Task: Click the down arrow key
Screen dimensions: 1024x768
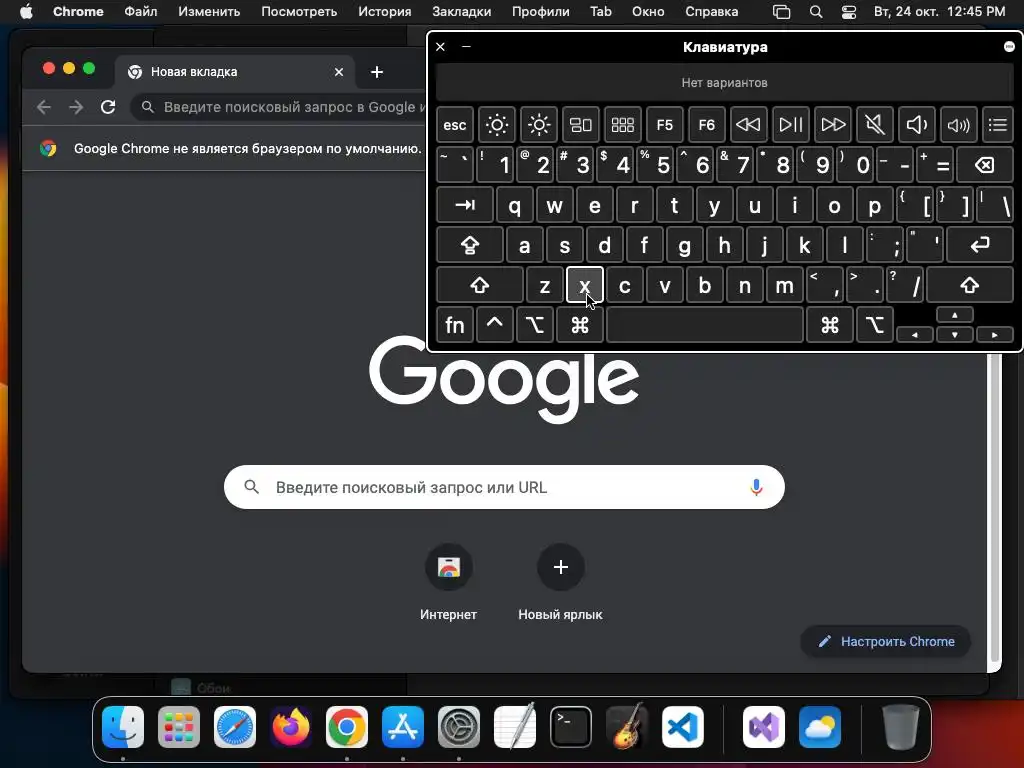Action: tap(955, 334)
